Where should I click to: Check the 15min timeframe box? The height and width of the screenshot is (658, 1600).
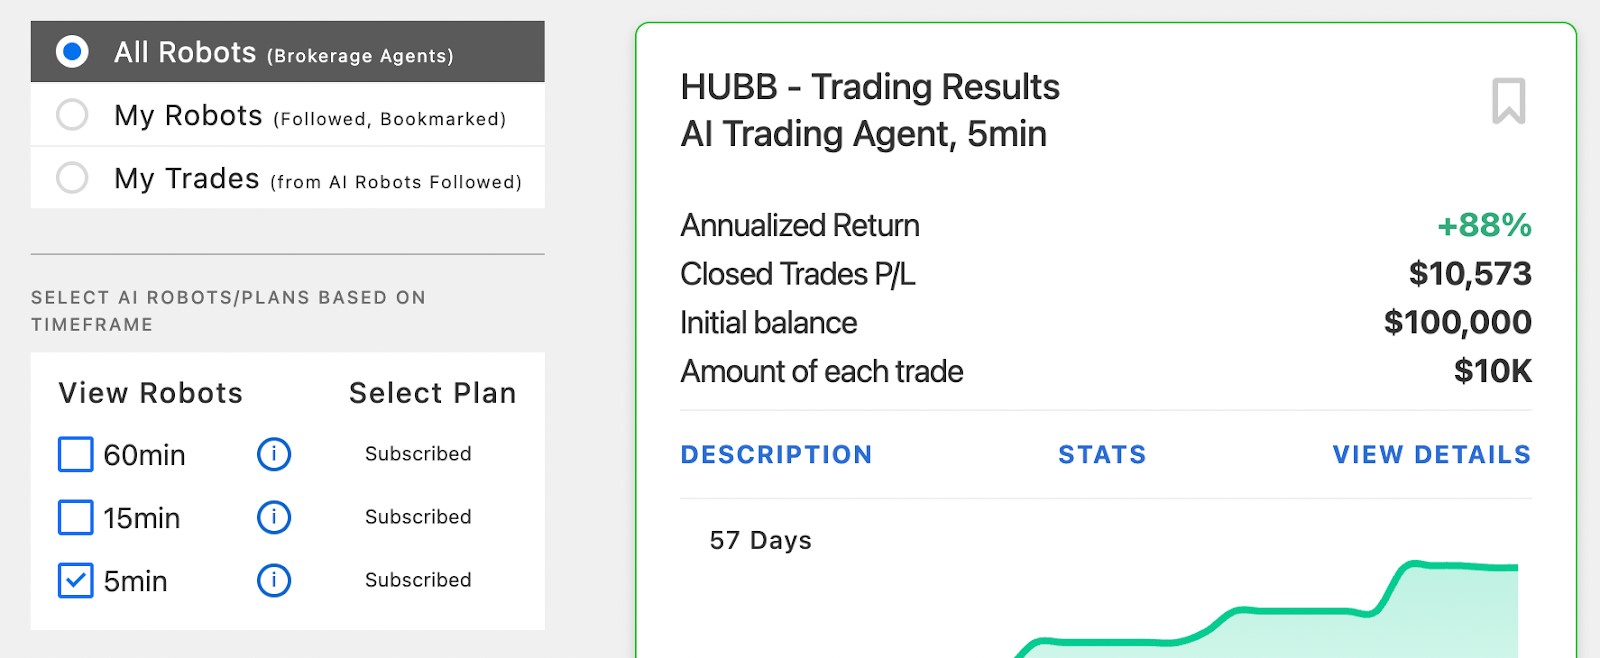point(76,517)
